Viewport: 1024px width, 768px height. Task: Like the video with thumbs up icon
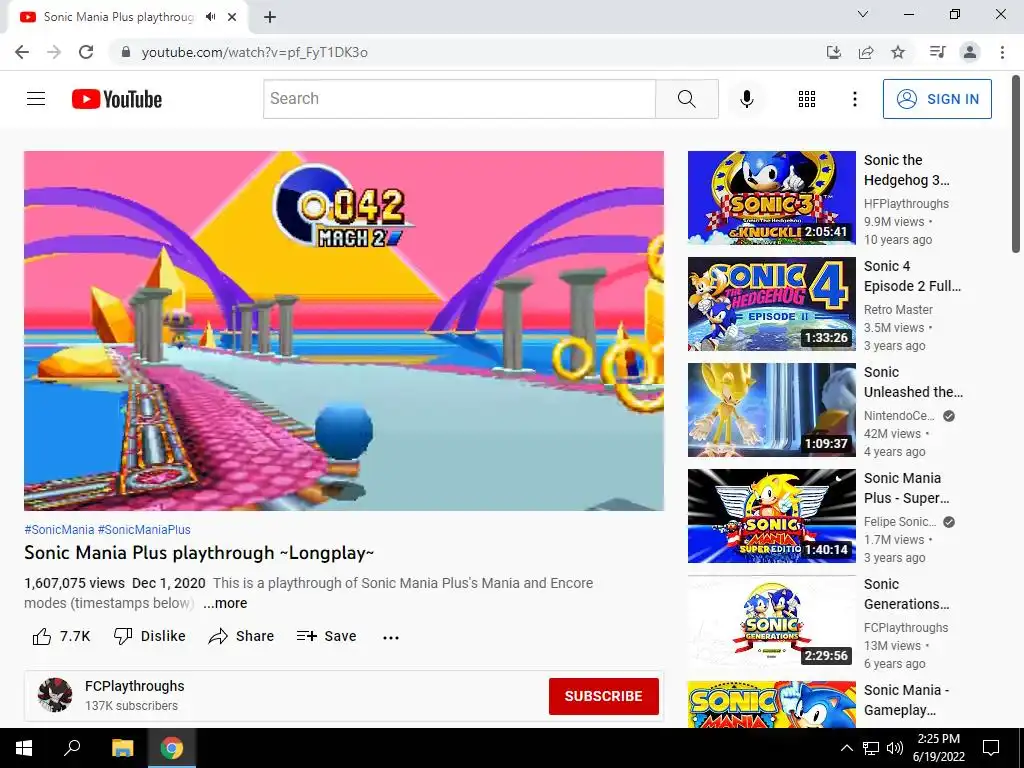click(42, 636)
